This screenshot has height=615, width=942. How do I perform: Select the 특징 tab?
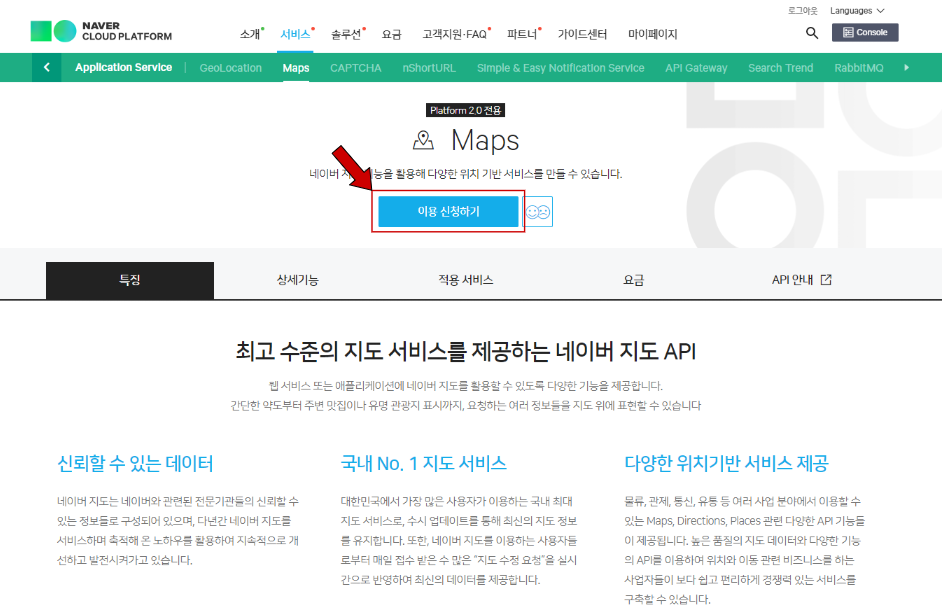click(130, 280)
